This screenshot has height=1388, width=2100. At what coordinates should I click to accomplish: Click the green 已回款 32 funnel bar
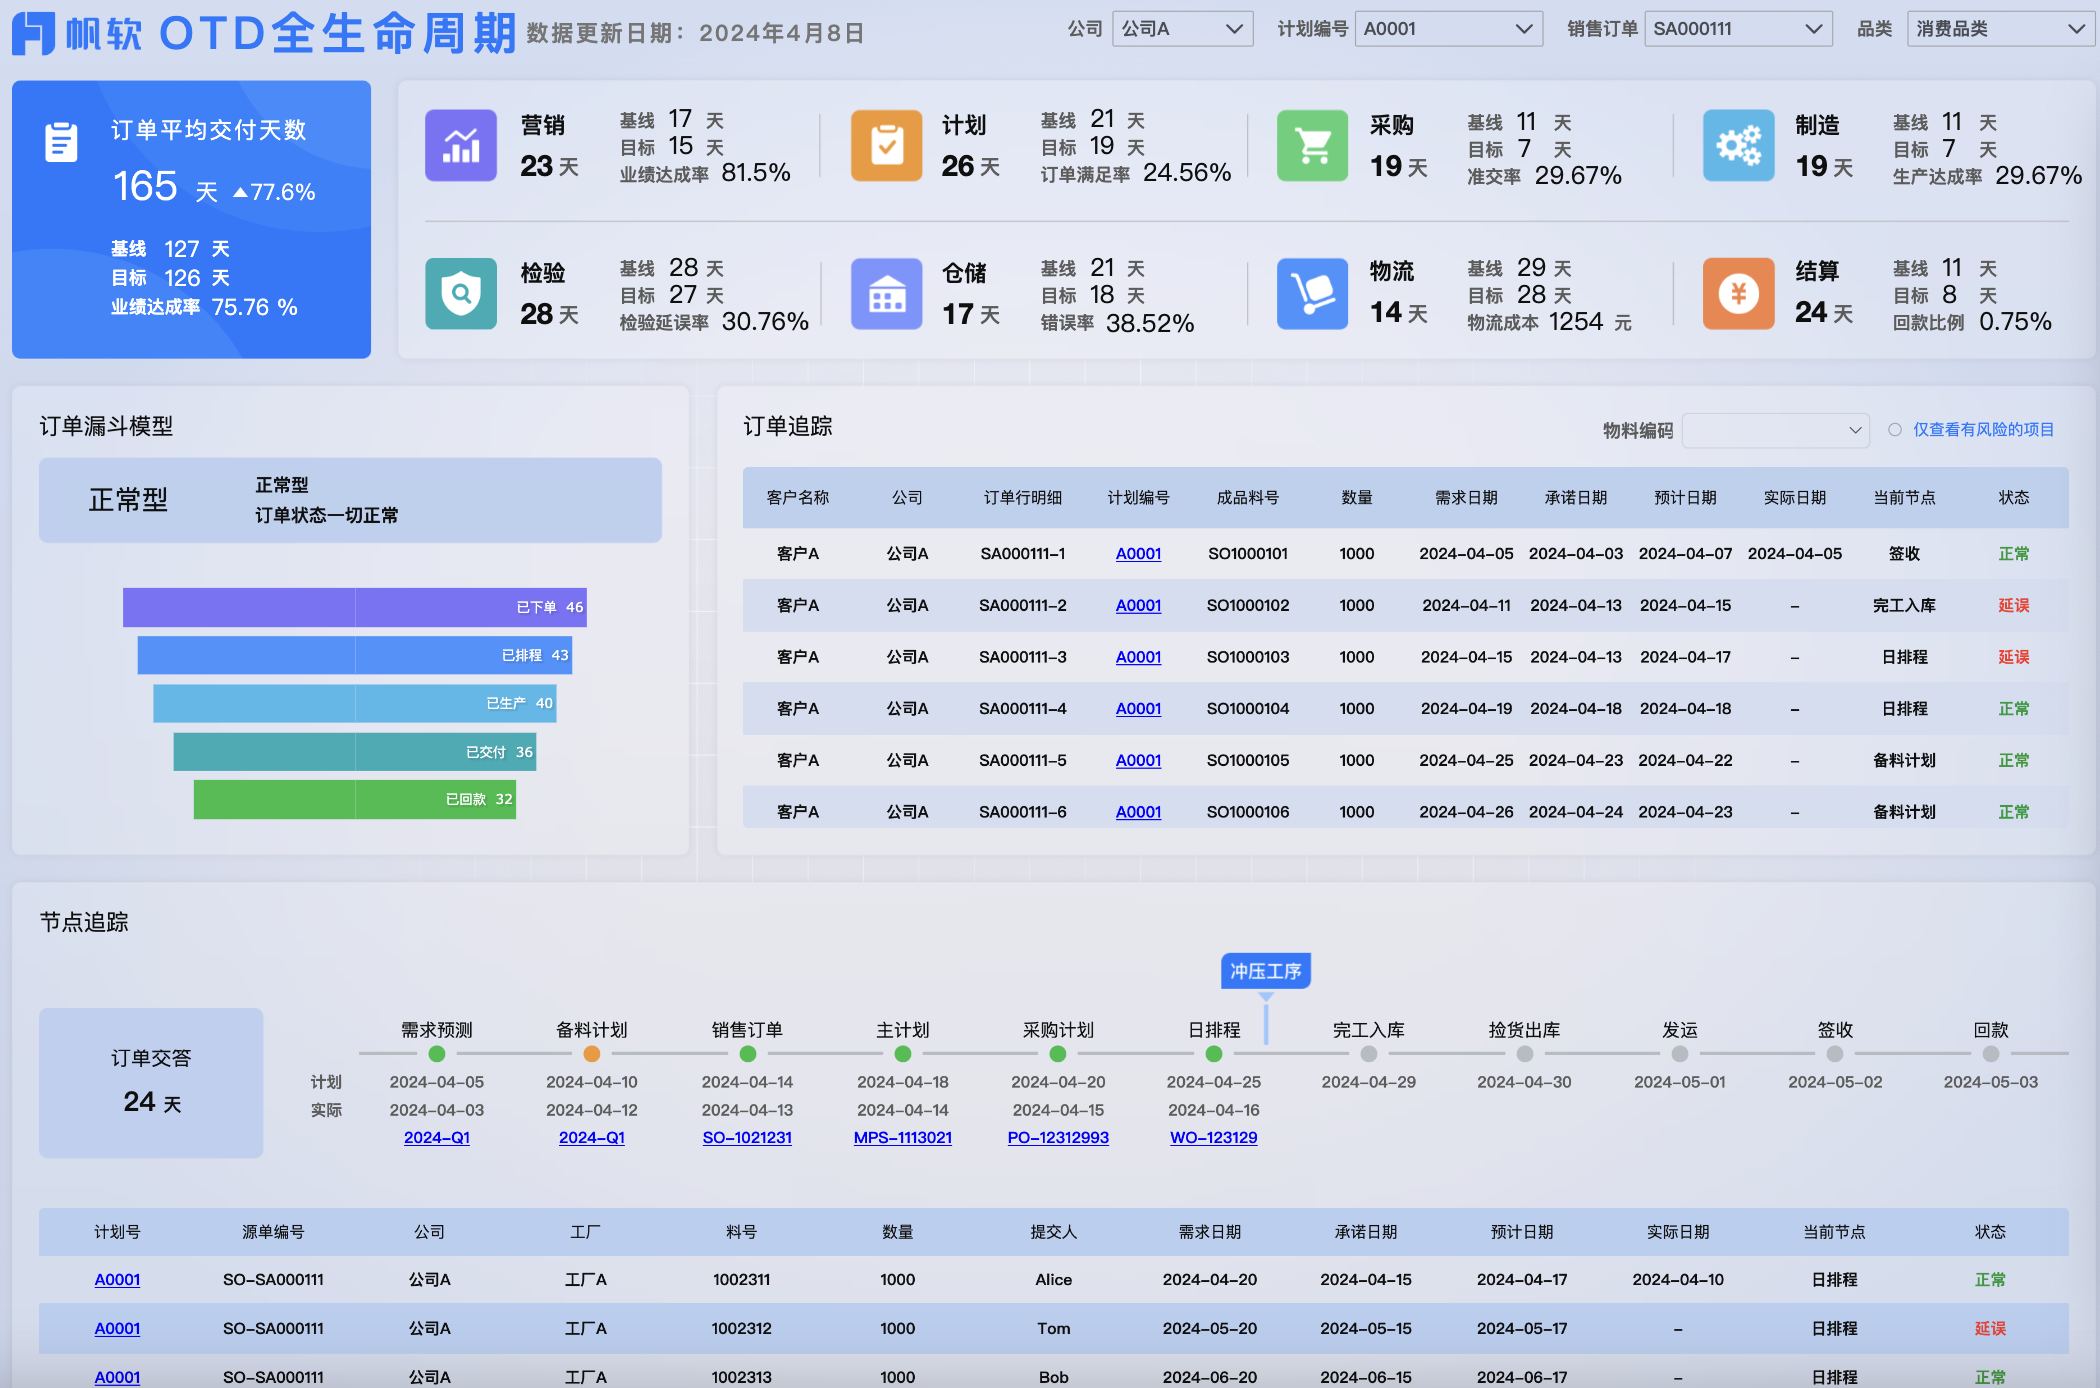coord(355,799)
